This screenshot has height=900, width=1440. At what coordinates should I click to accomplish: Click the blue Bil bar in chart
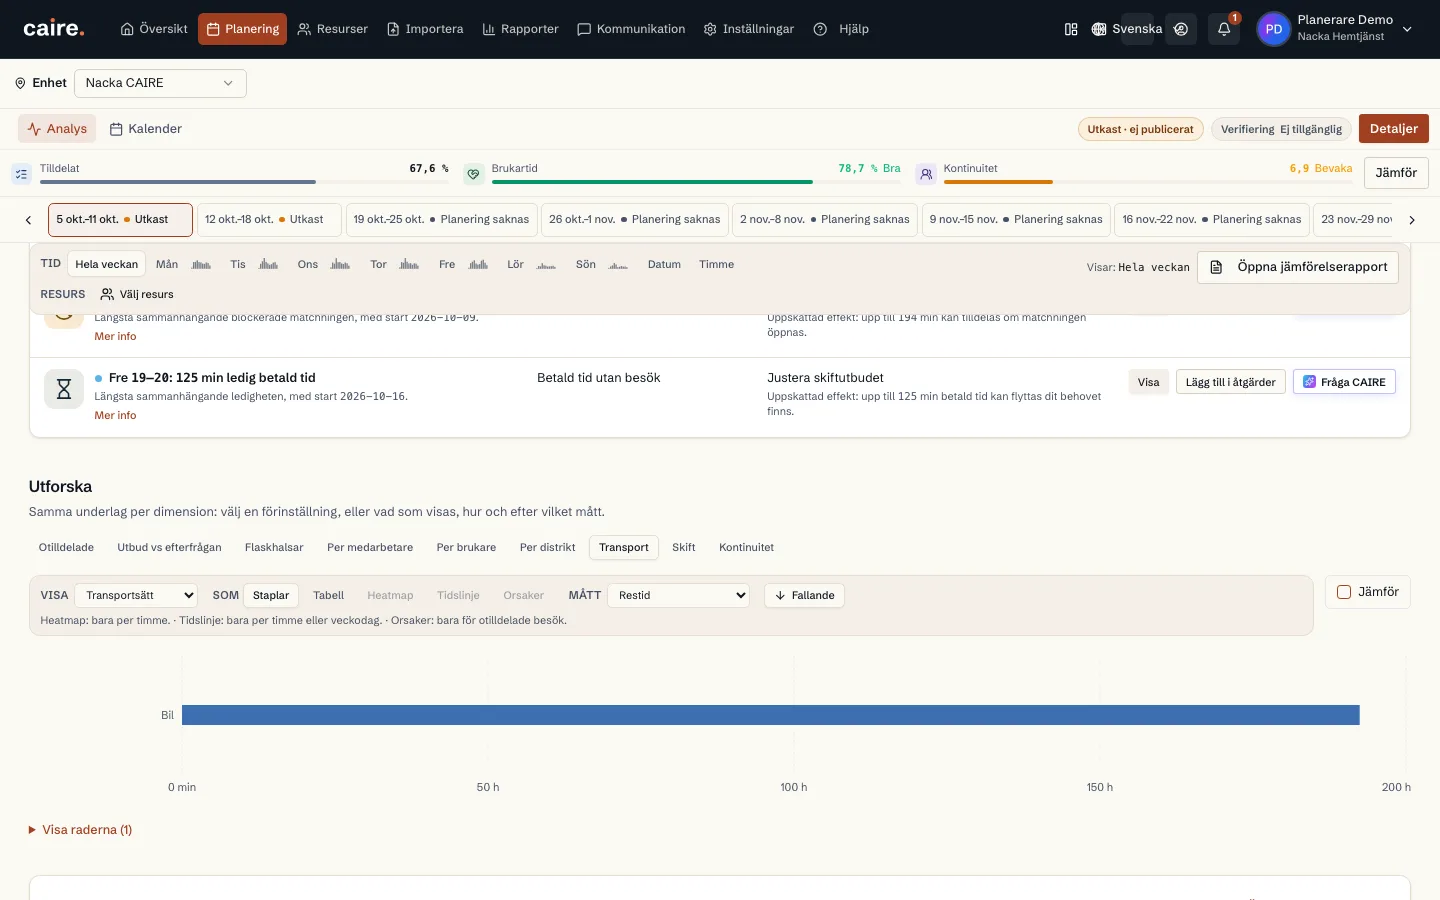(x=770, y=715)
